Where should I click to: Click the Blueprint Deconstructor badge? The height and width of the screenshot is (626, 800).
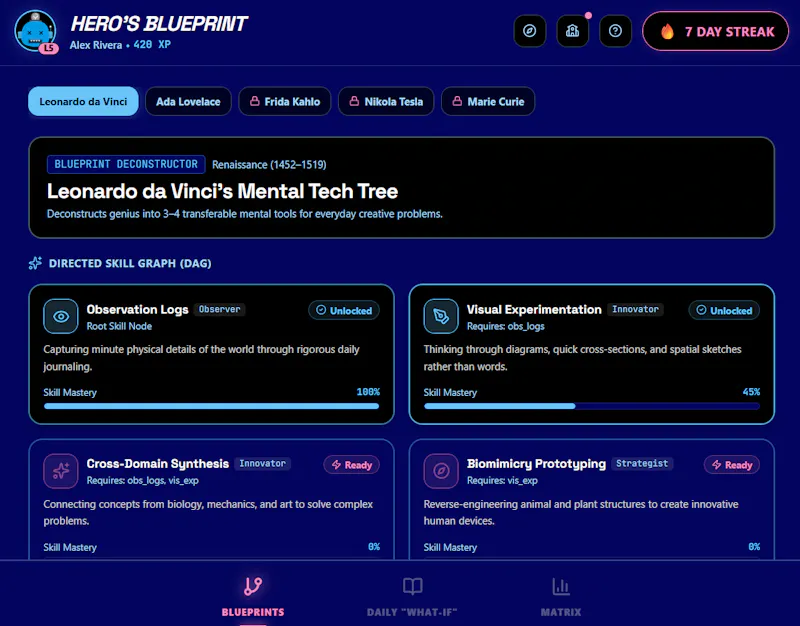126,164
